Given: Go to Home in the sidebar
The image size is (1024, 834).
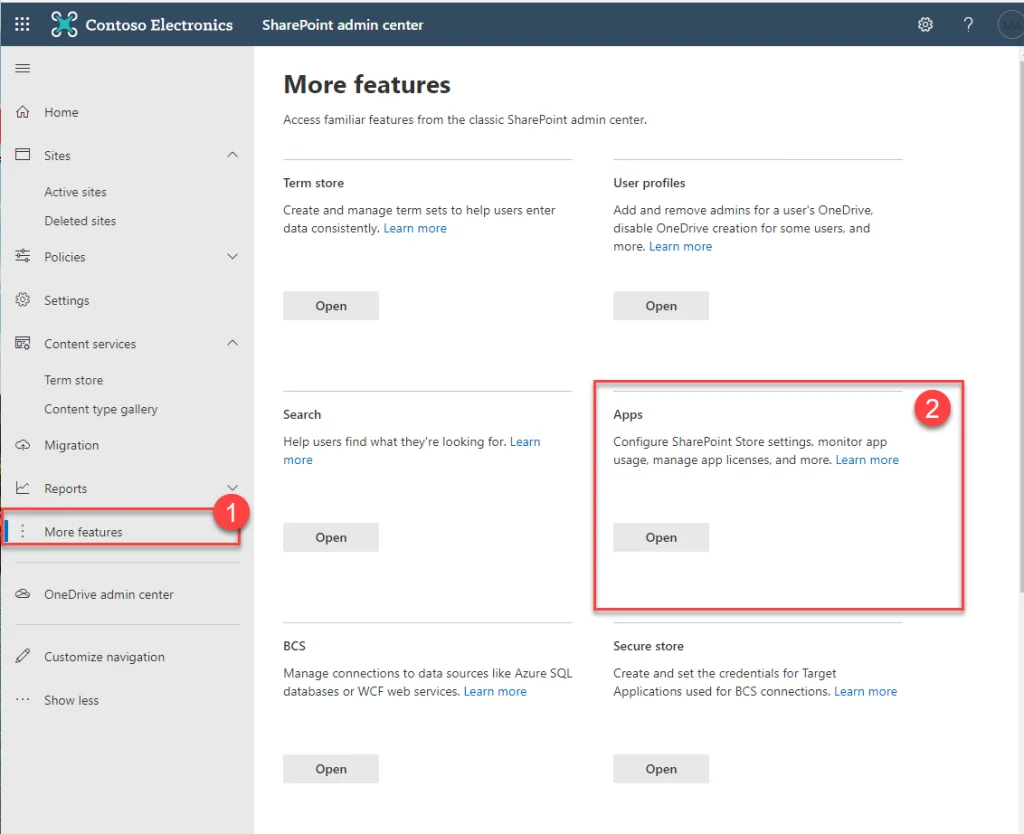Looking at the screenshot, I should [x=61, y=112].
